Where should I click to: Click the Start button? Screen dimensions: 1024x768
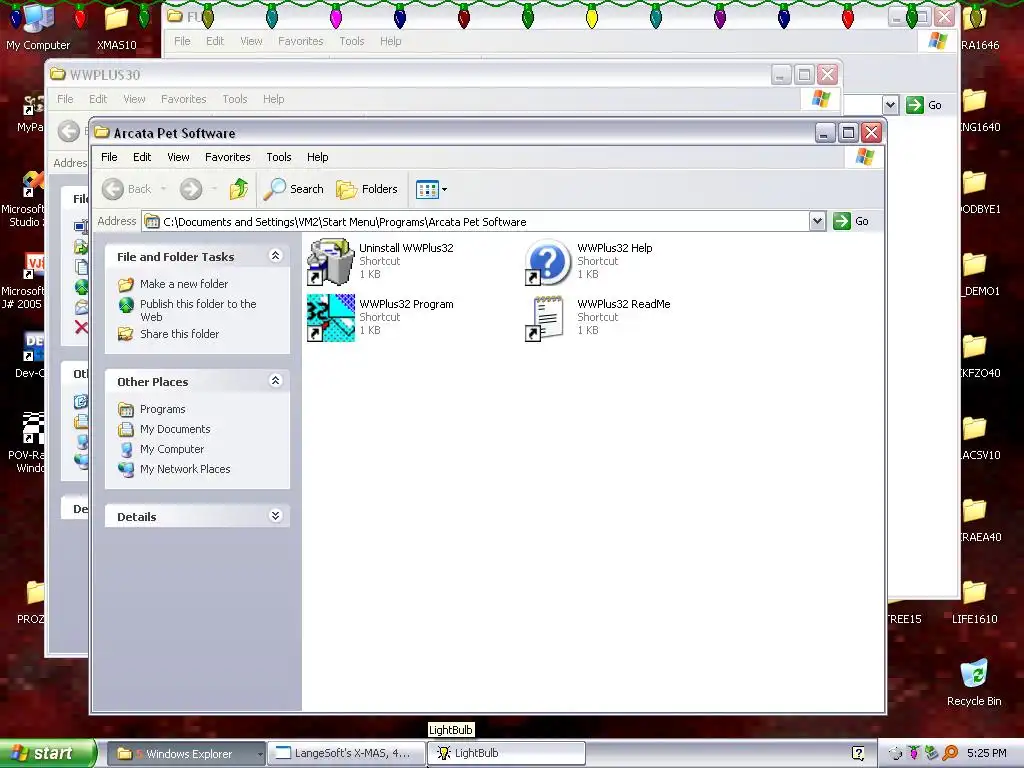pyautogui.click(x=47, y=753)
